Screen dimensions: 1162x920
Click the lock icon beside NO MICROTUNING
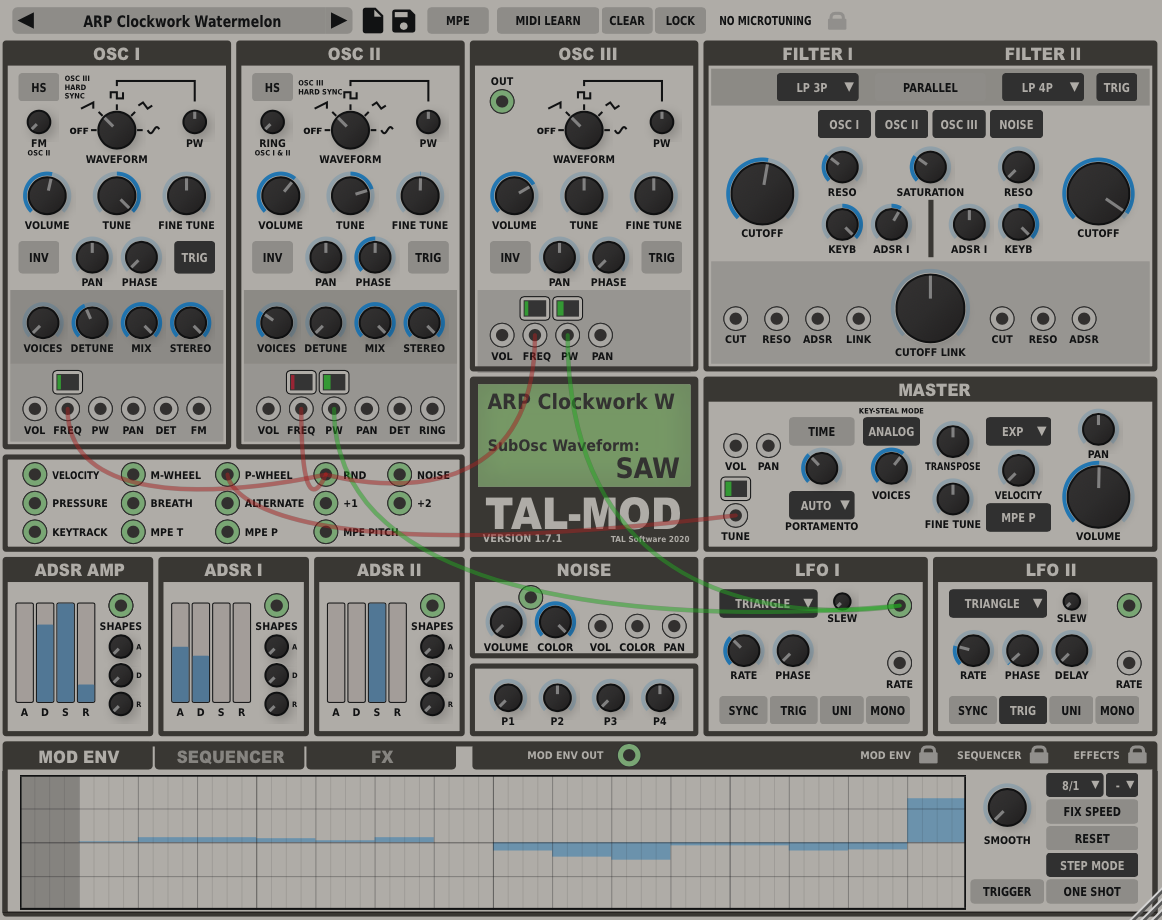pyautogui.click(x=836, y=20)
